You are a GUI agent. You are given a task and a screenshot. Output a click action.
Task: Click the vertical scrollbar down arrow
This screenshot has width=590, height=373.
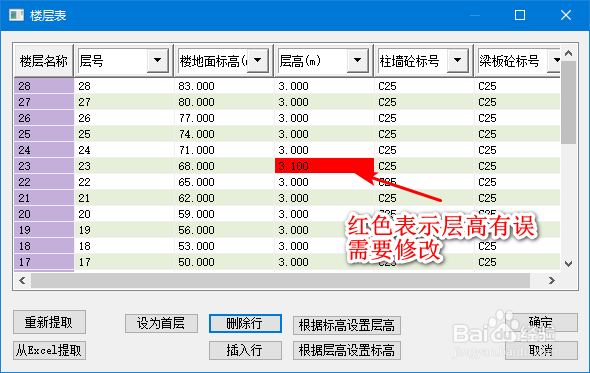tap(569, 264)
